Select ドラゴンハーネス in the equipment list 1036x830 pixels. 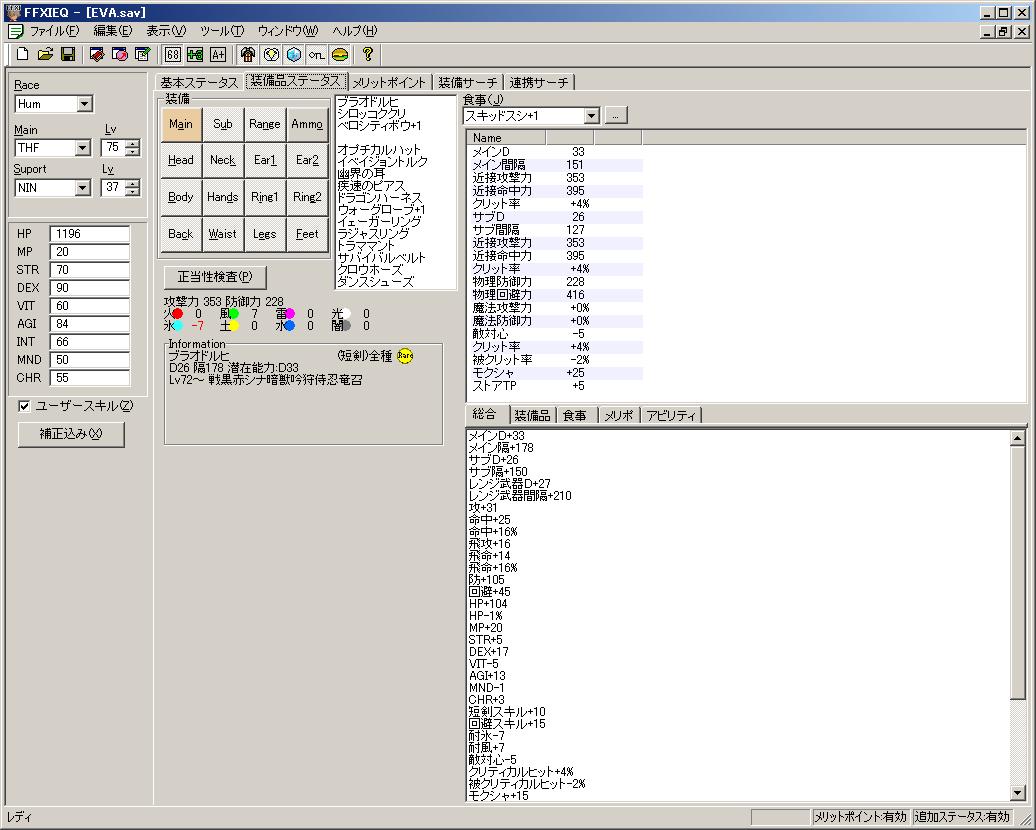click(x=380, y=198)
